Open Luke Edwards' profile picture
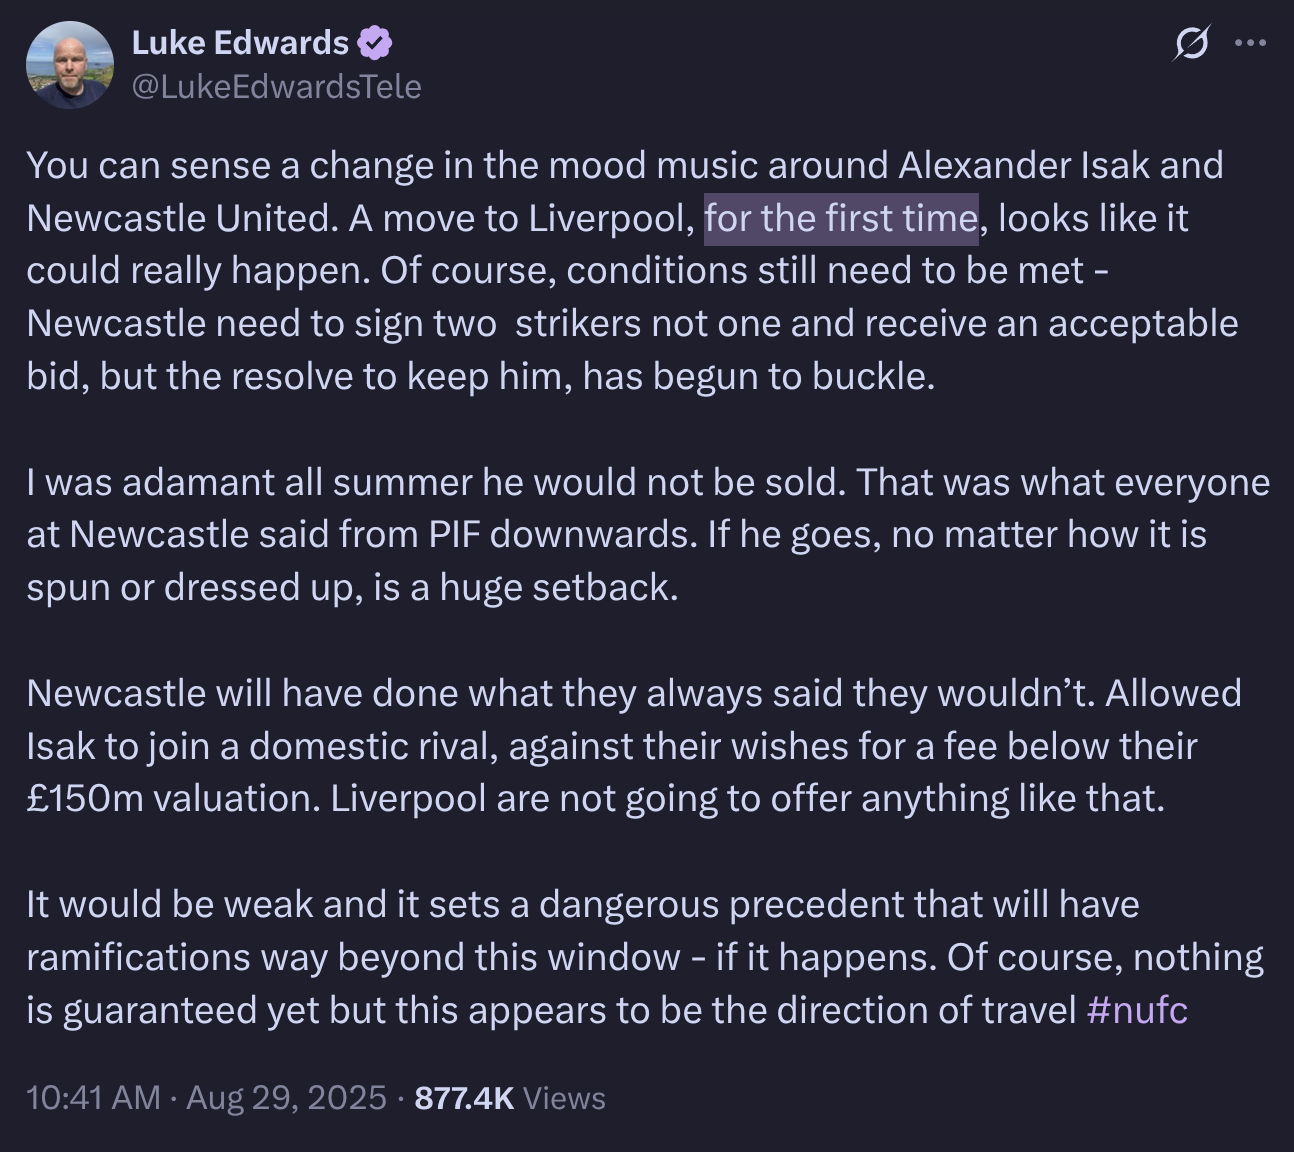 point(70,65)
